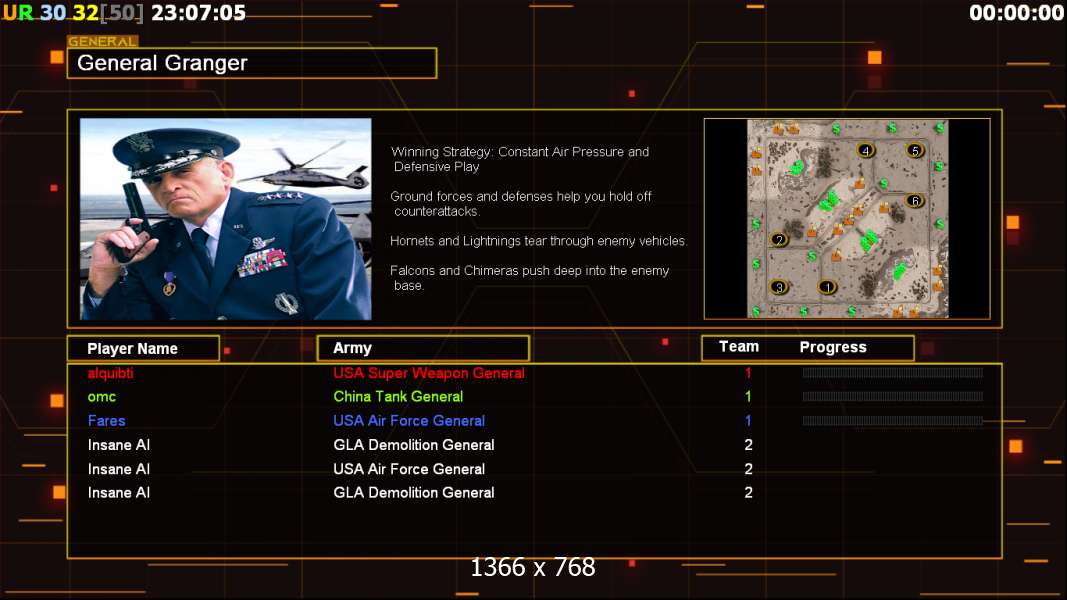This screenshot has height=600, width=1067.
Task: Click the GENERAL label above the name box
Action: [103, 41]
